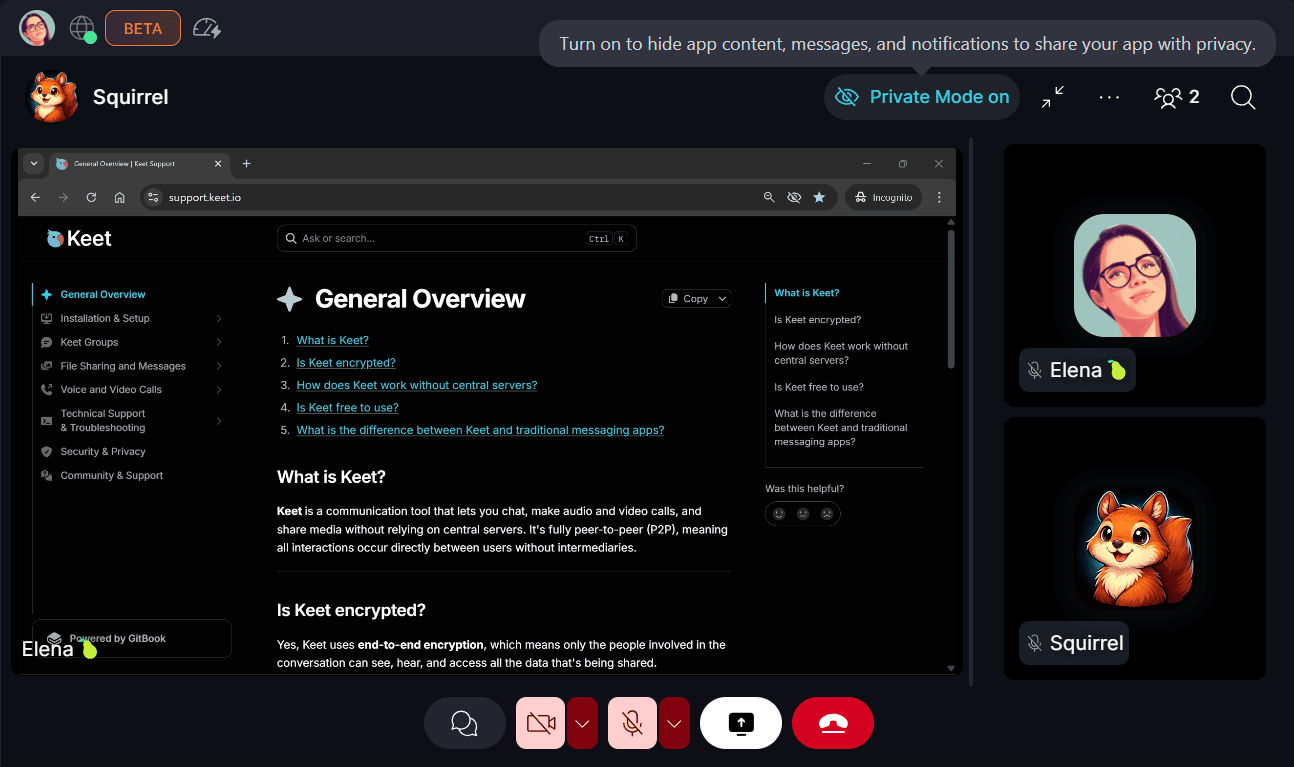Expand File Sharing and Messages section
The image size is (1294, 767).
click(219, 366)
